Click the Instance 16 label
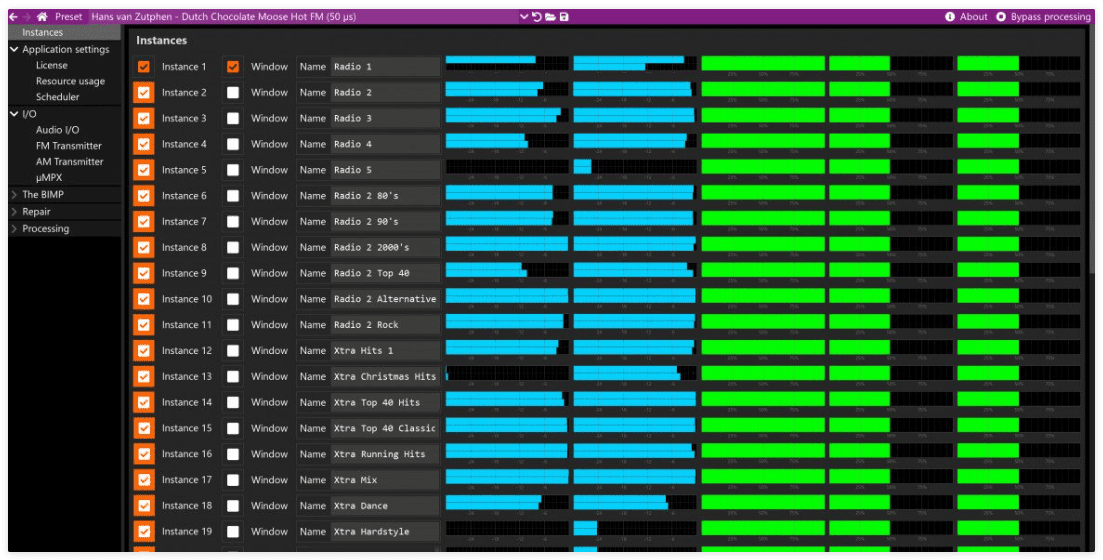The width and height of the screenshot is (1103, 560). [x=186, y=454]
